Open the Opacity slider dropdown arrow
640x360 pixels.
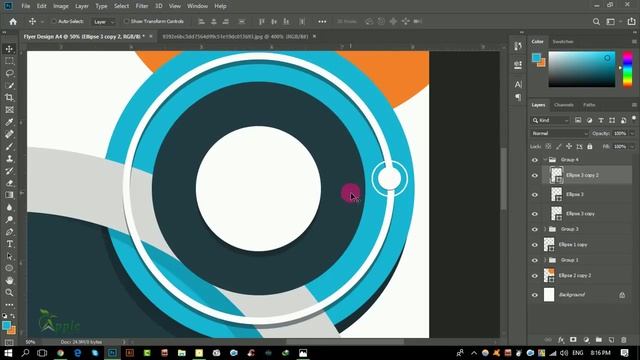(x=632, y=133)
